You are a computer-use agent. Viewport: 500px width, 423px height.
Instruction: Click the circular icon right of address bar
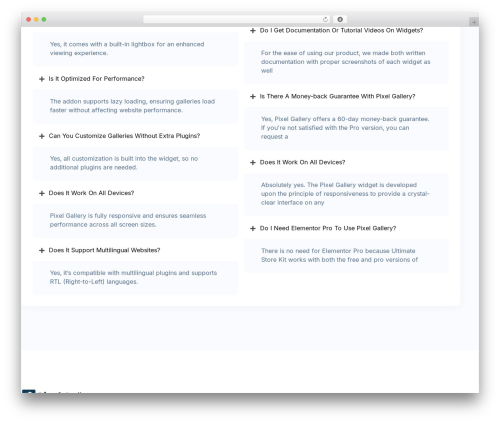340,19
